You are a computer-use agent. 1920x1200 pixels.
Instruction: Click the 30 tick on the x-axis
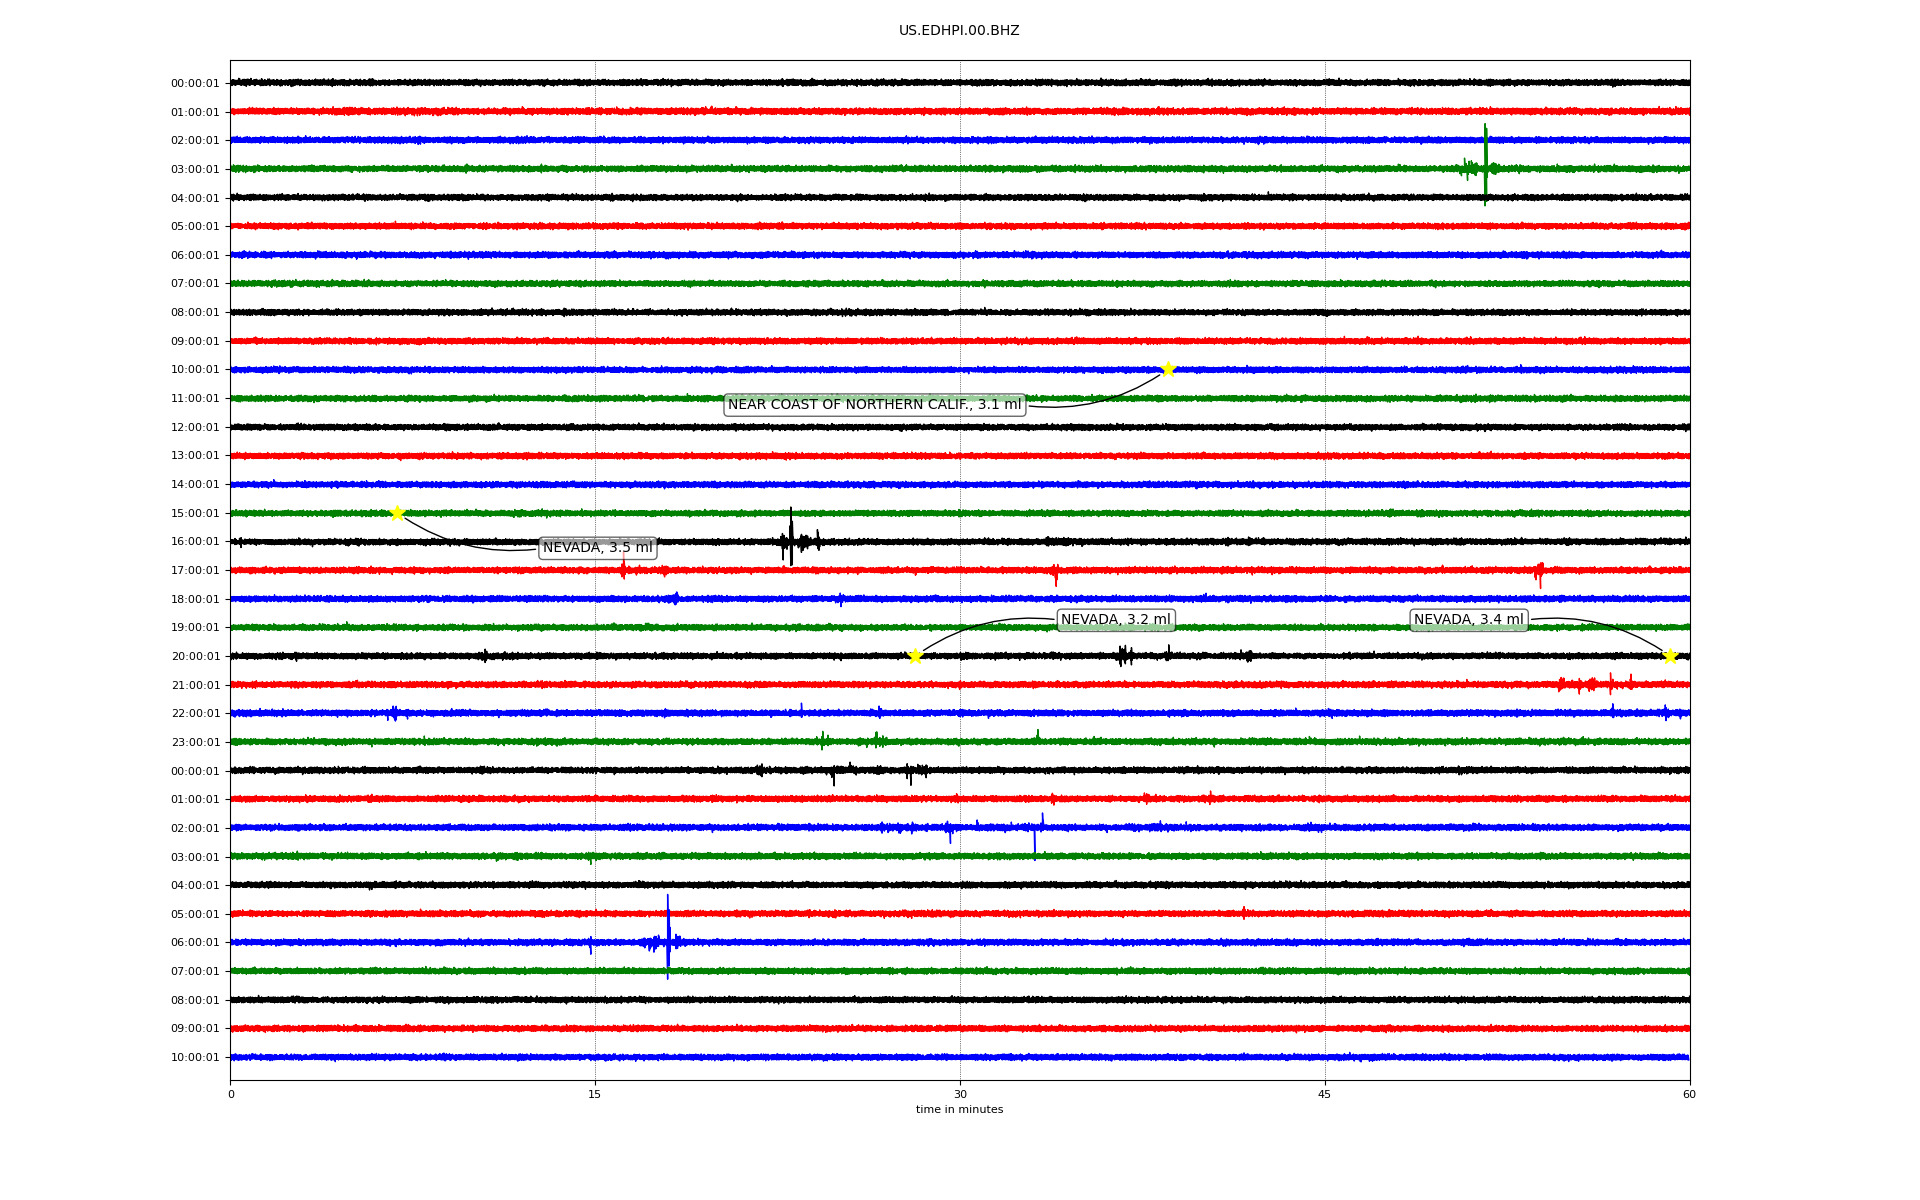coord(960,1094)
